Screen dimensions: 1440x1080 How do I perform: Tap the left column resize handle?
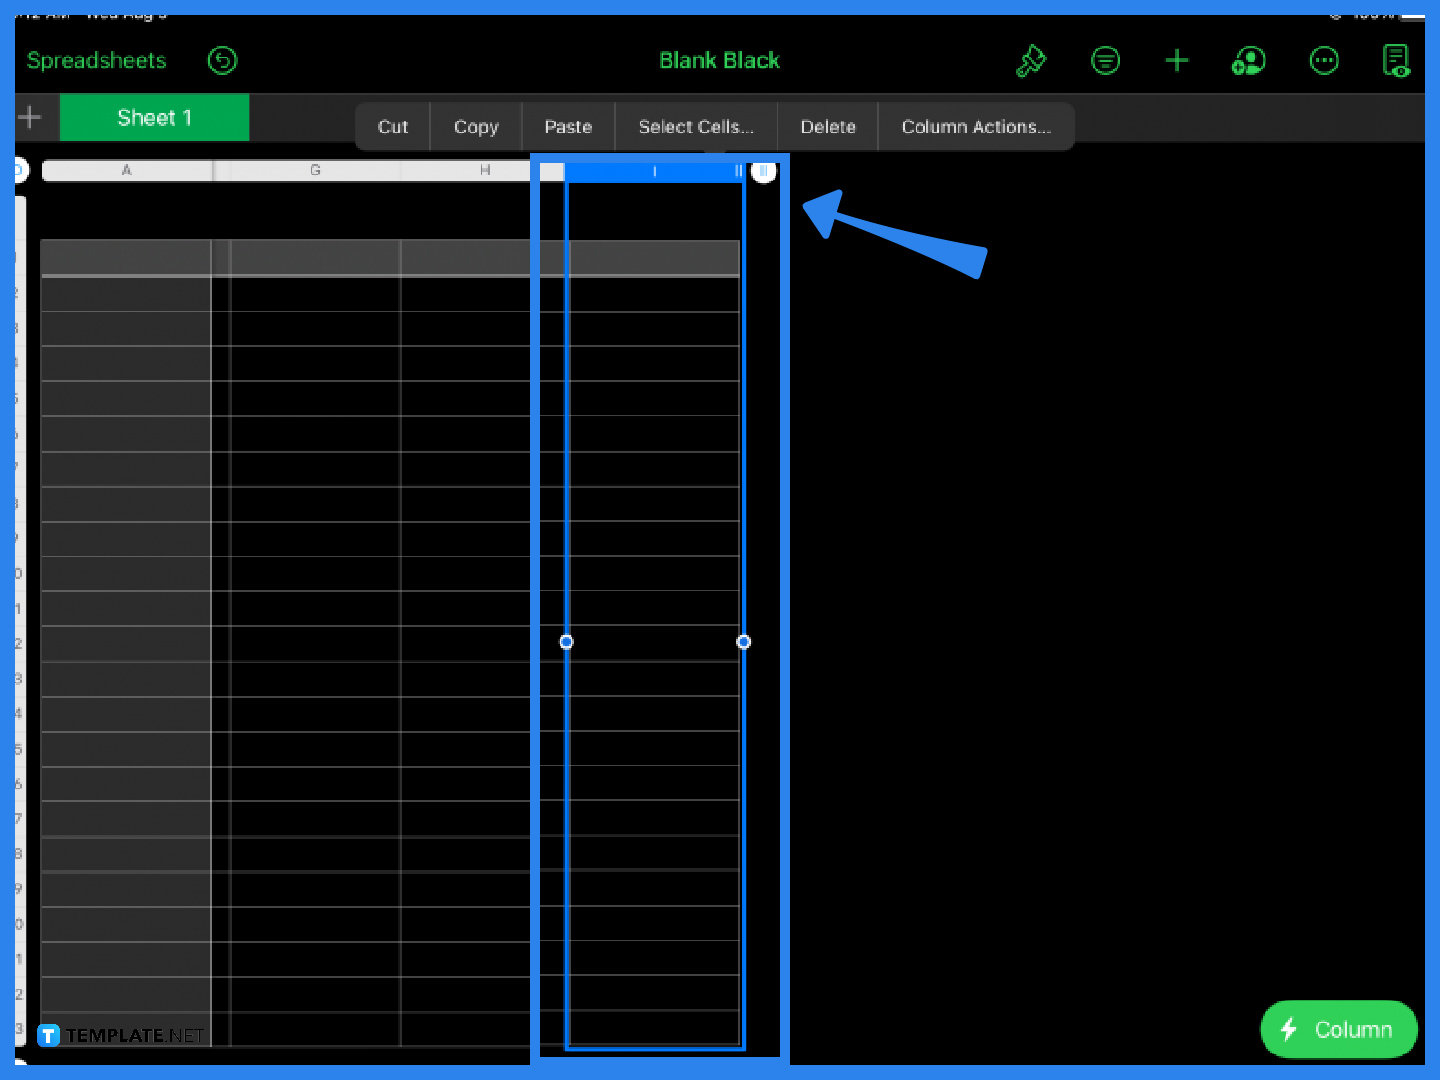point(567,642)
